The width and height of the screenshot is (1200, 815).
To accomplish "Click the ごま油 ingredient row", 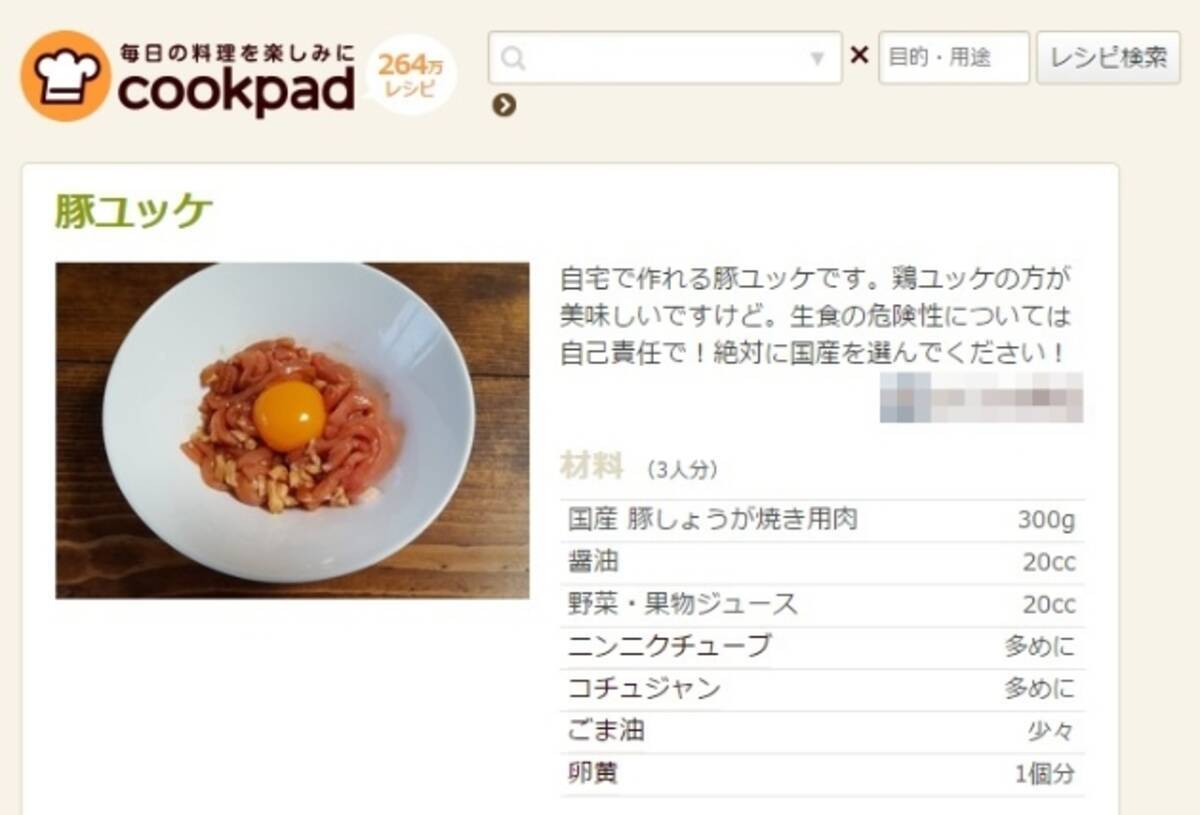I will point(822,732).
